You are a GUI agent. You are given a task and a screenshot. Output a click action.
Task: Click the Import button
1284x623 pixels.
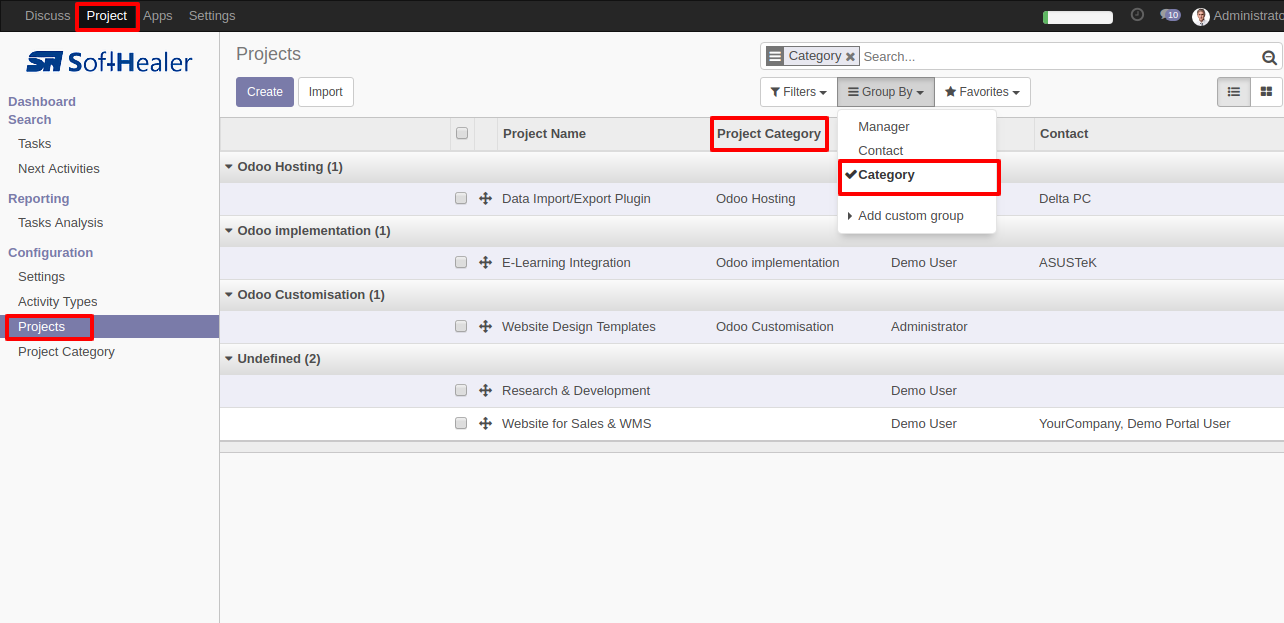(x=325, y=92)
